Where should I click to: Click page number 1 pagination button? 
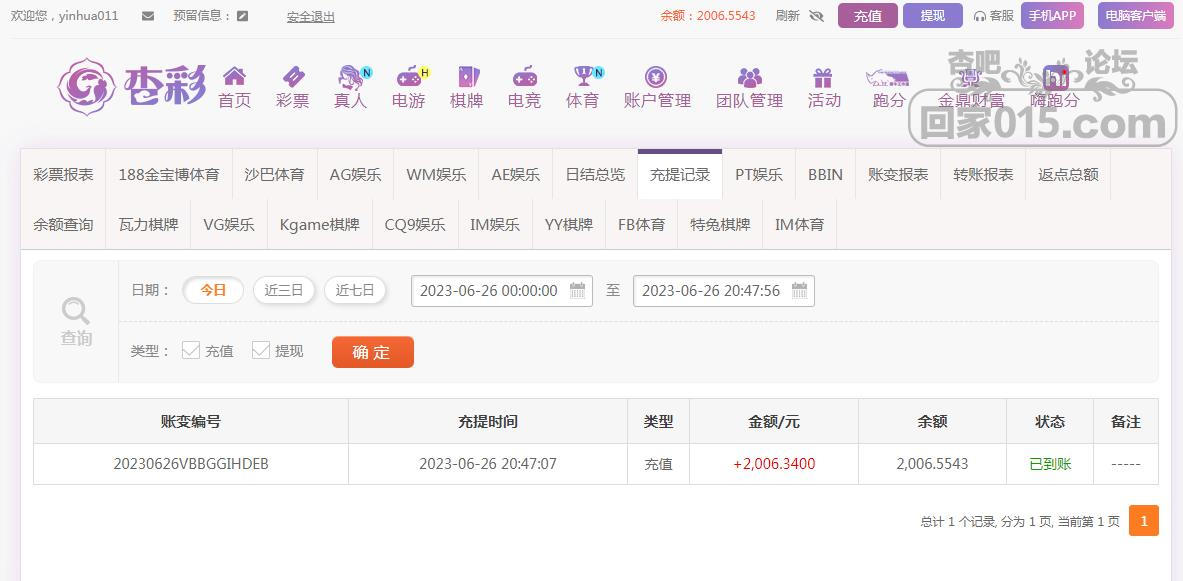click(1144, 521)
